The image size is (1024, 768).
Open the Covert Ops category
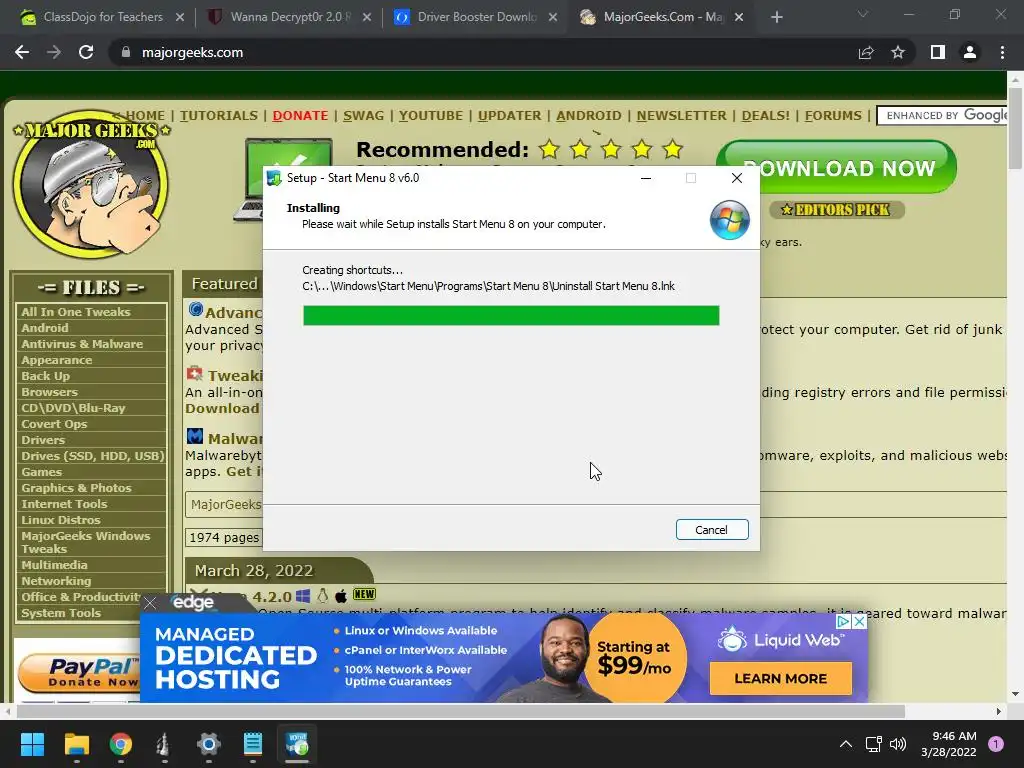click(x=54, y=424)
